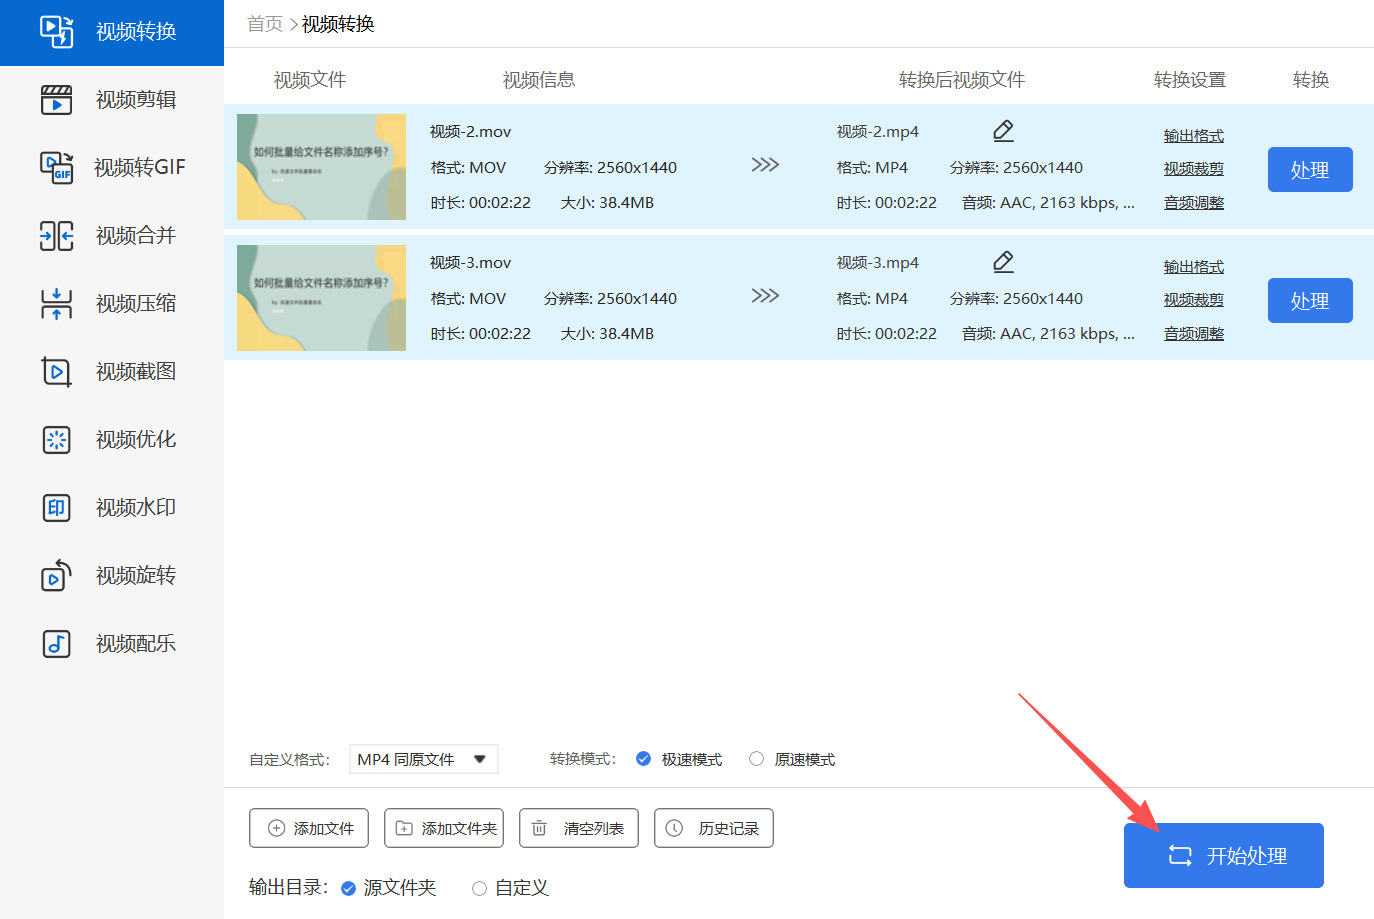Click the 视频文件 column header
The height and width of the screenshot is (919, 1374).
point(310,80)
